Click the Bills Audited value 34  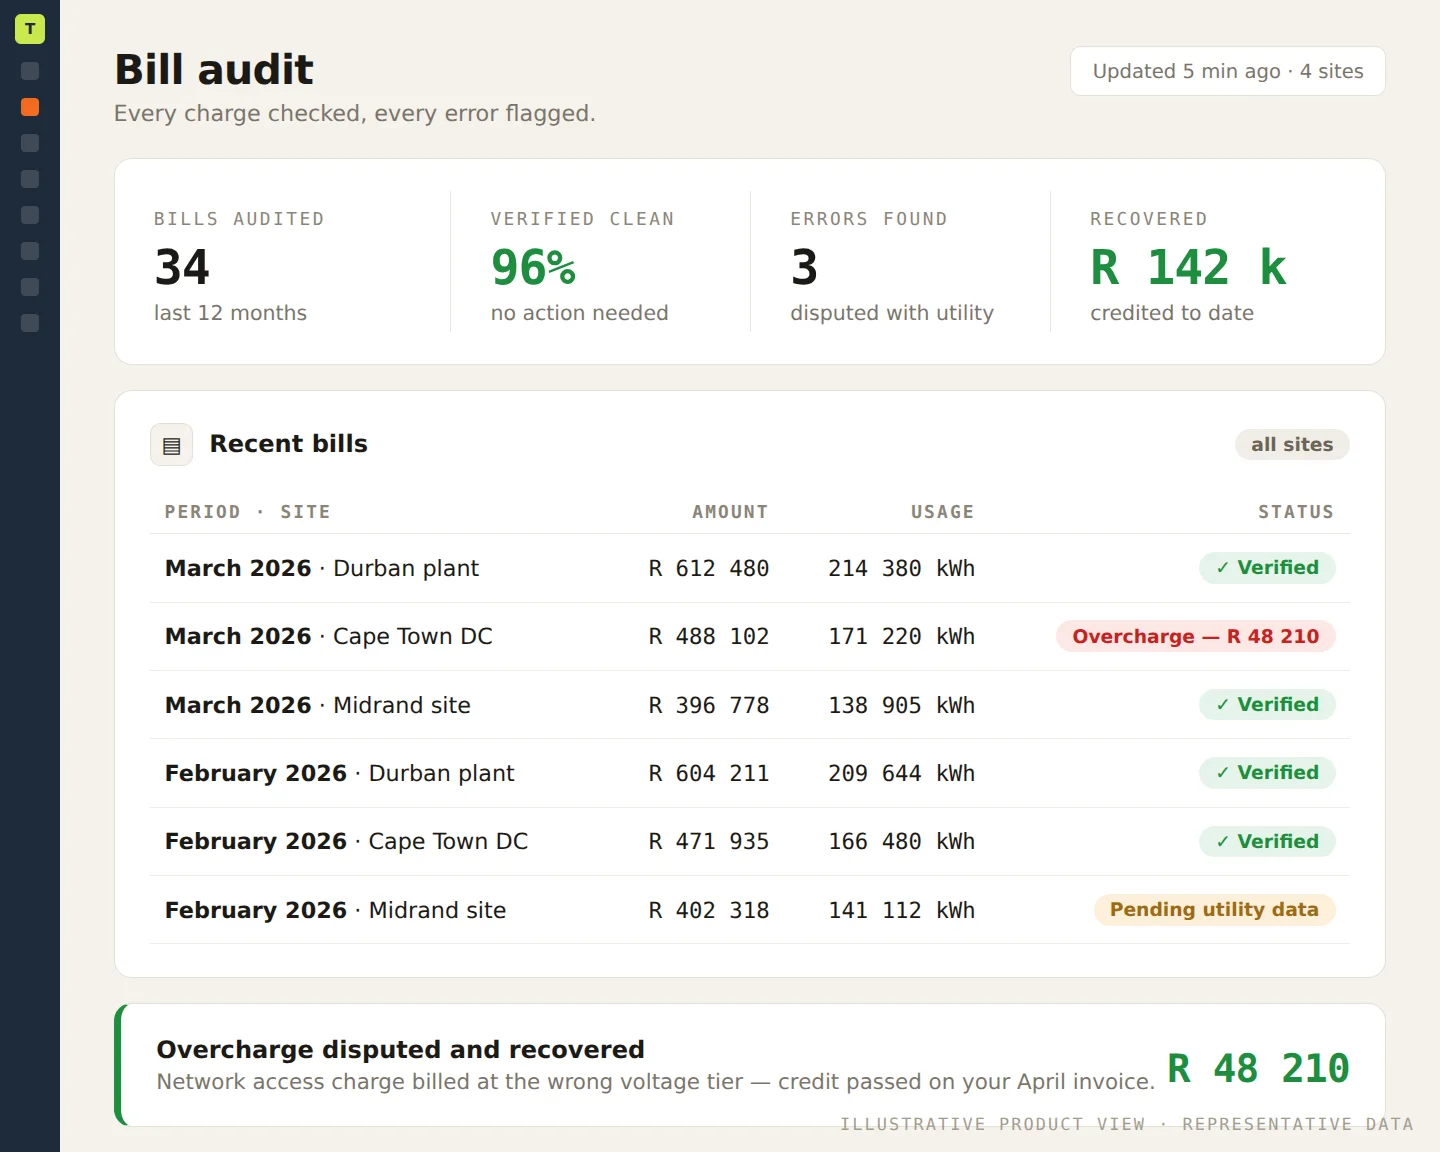182,267
